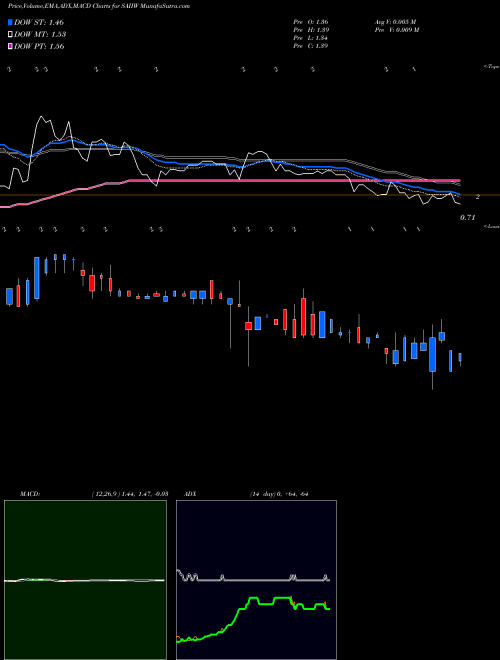The height and width of the screenshot is (660, 500).
Task: Click the '<Tops' marker label
Action: click(x=491, y=67)
